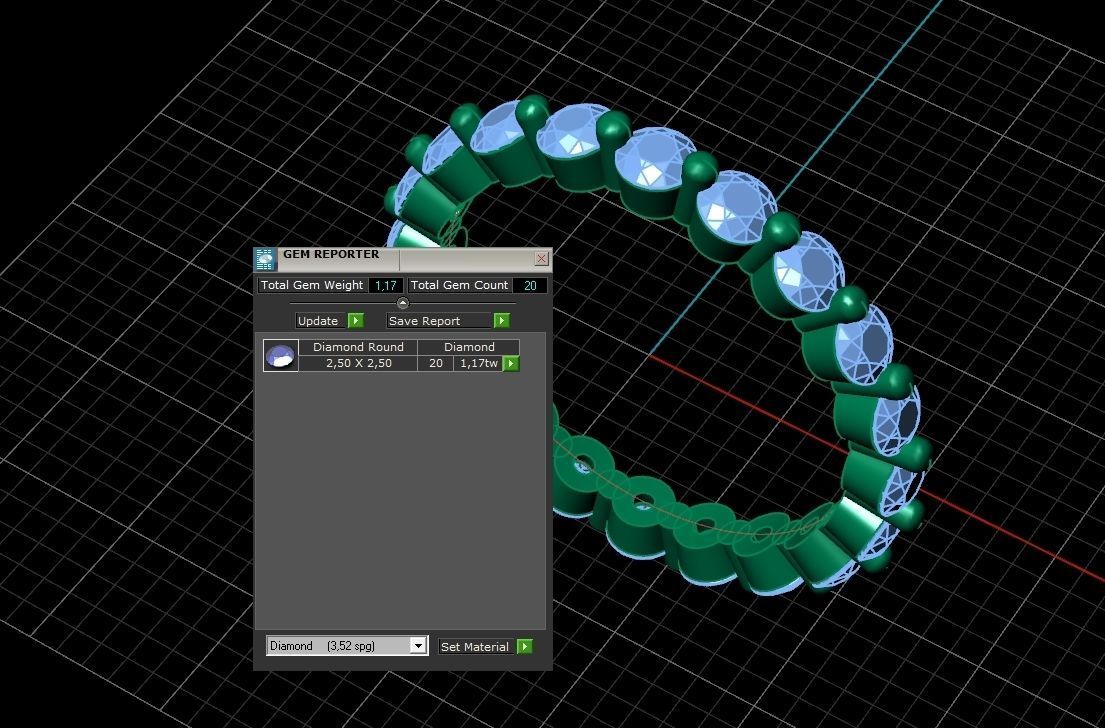This screenshot has width=1105, height=728.
Task: Click the green arrow next to Set Material
Action: tap(525, 646)
